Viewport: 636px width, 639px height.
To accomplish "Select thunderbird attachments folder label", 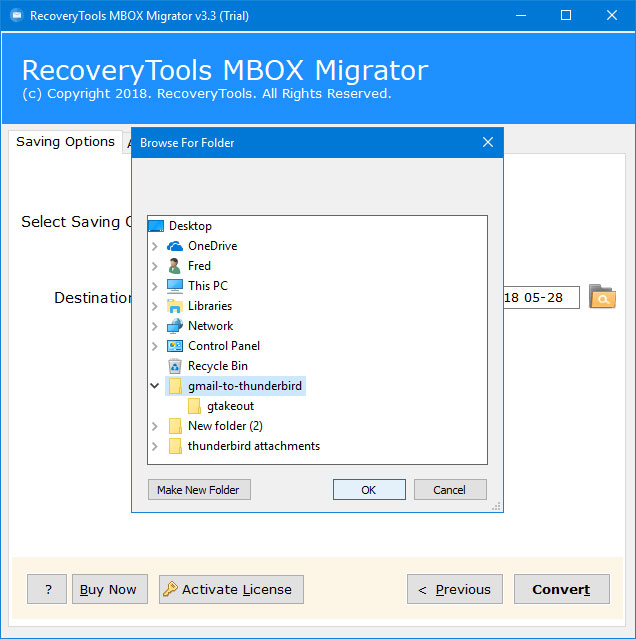I will point(254,446).
